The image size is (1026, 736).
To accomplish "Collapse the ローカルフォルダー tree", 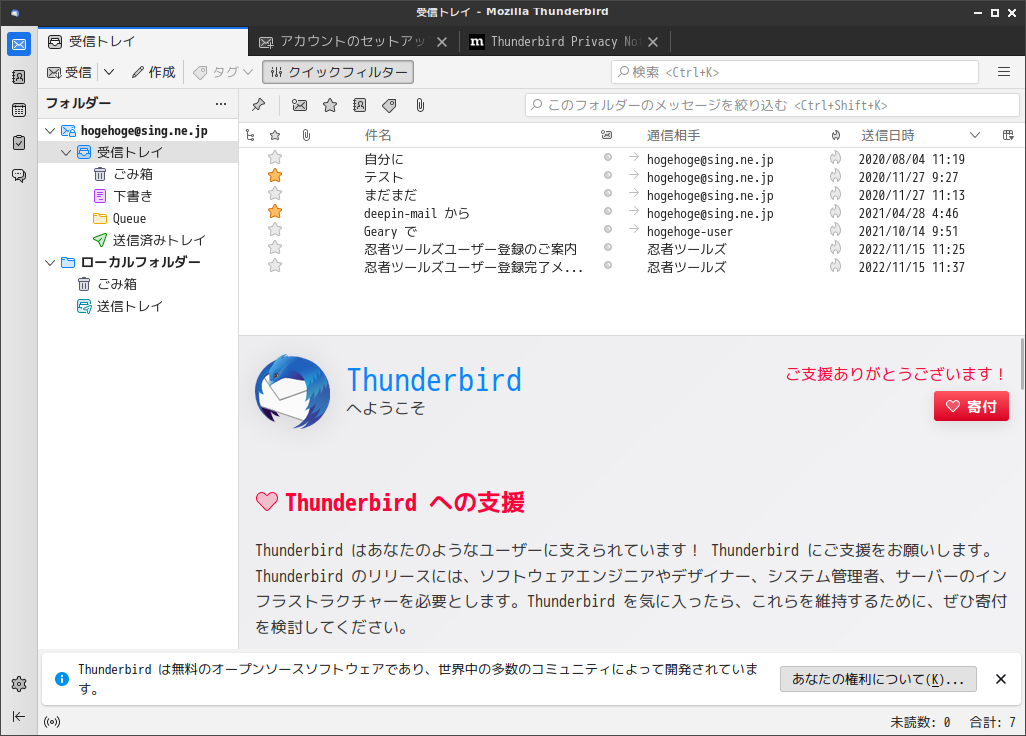I will [x=50, y=262].
